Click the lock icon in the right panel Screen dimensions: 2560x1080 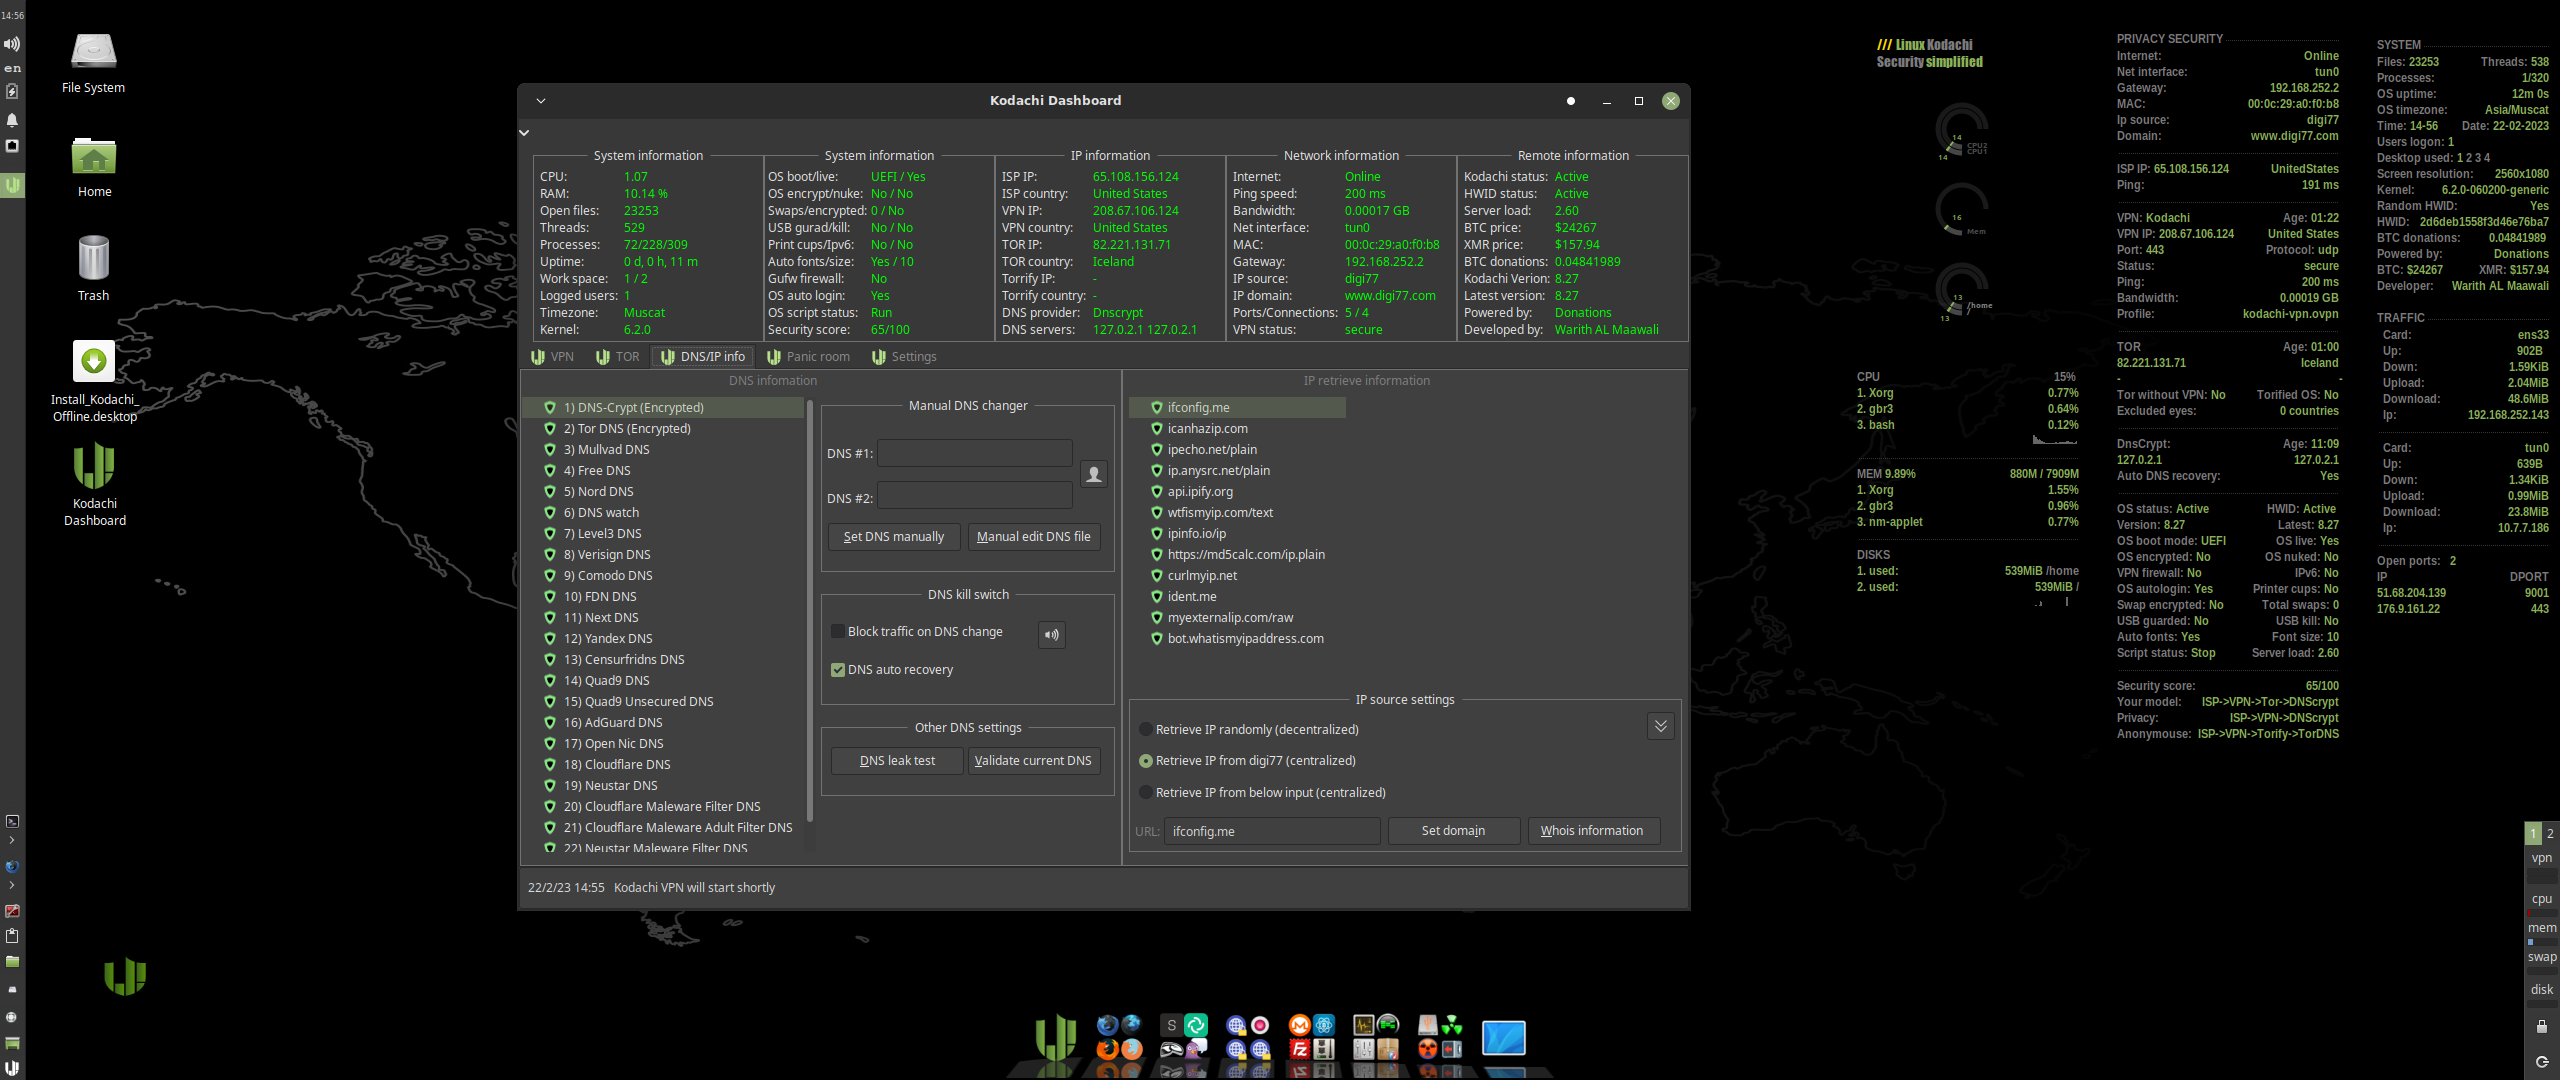pos(2541,1027)
